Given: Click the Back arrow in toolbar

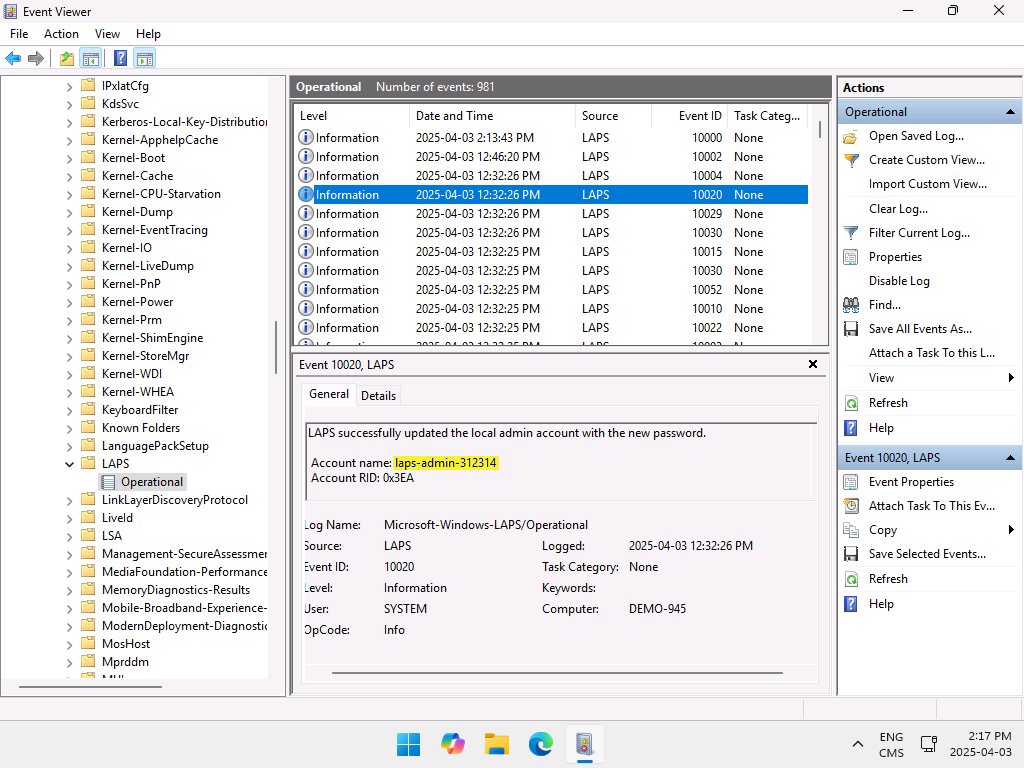Looking at the screenshot, I should (x=13, y=58).
